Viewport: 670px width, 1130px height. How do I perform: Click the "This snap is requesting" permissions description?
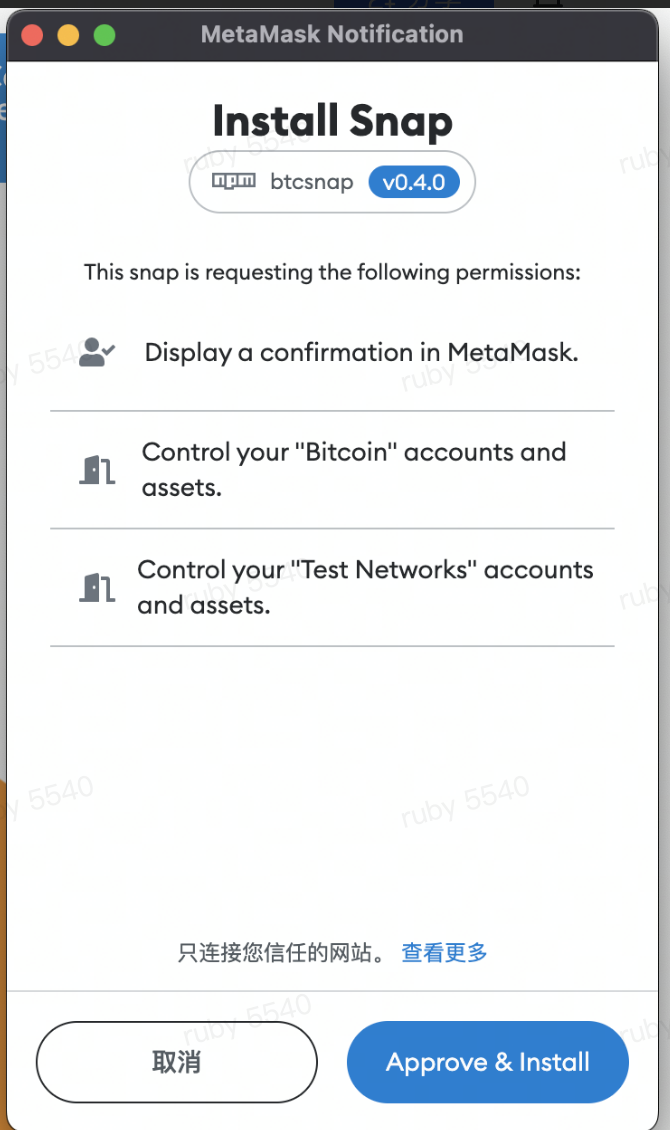(332, 272)
